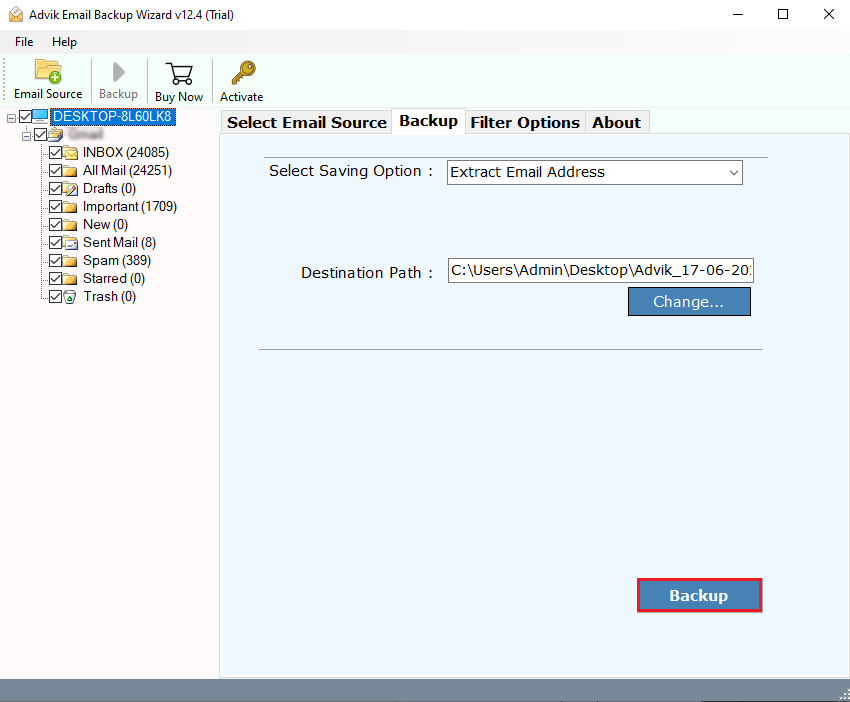Select Trash (0) folder label
The image size is (850, 702).
coord(110,297)
